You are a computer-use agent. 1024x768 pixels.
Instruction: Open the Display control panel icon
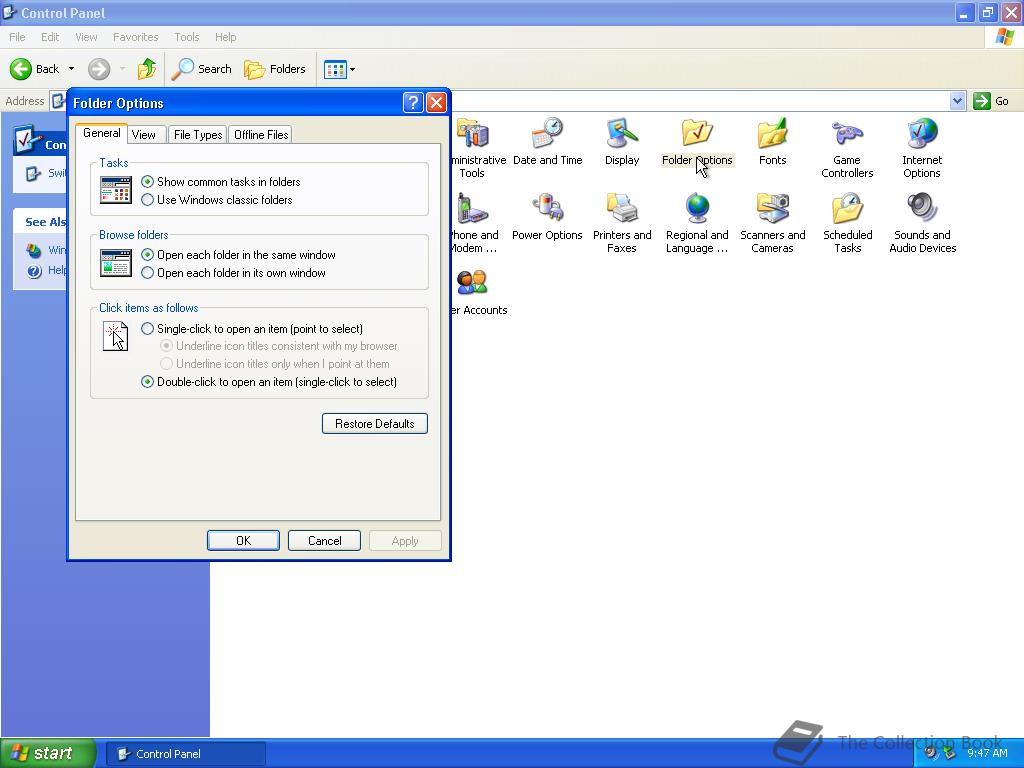tap(622, 142)
